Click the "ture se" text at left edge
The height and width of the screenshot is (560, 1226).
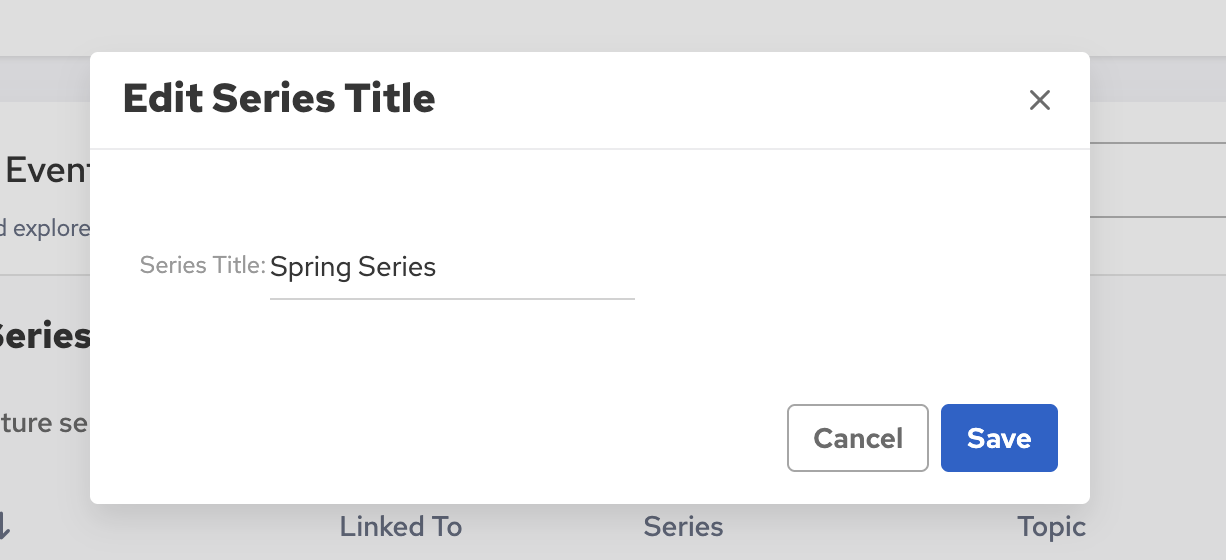[x=46, y=423]
